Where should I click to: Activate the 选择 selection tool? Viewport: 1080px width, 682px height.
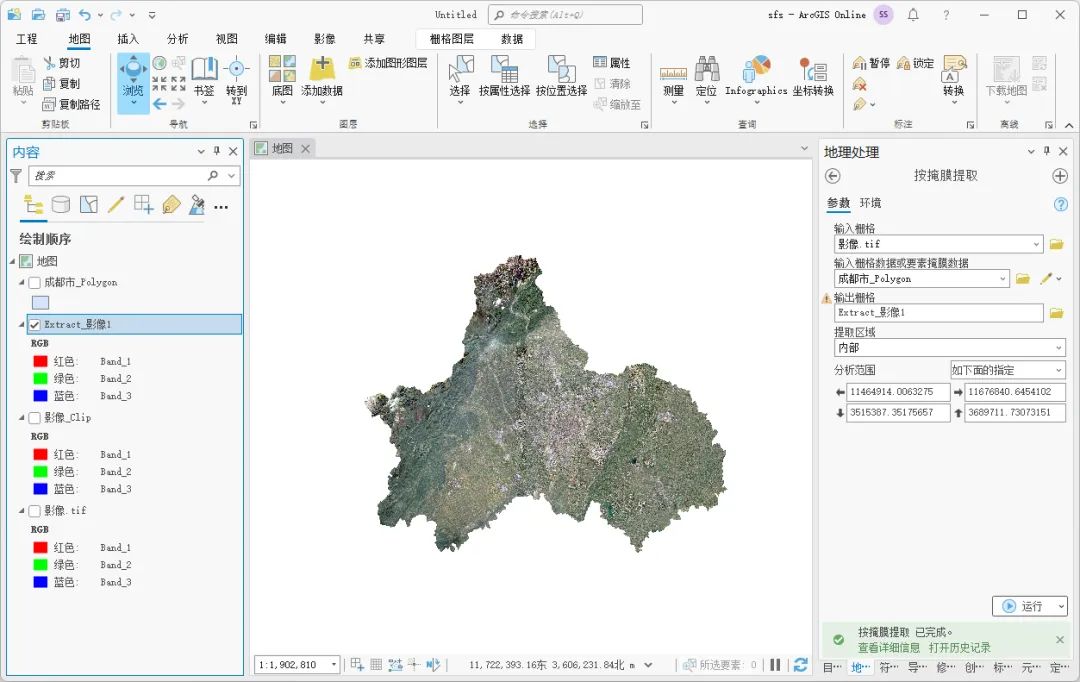460,81
